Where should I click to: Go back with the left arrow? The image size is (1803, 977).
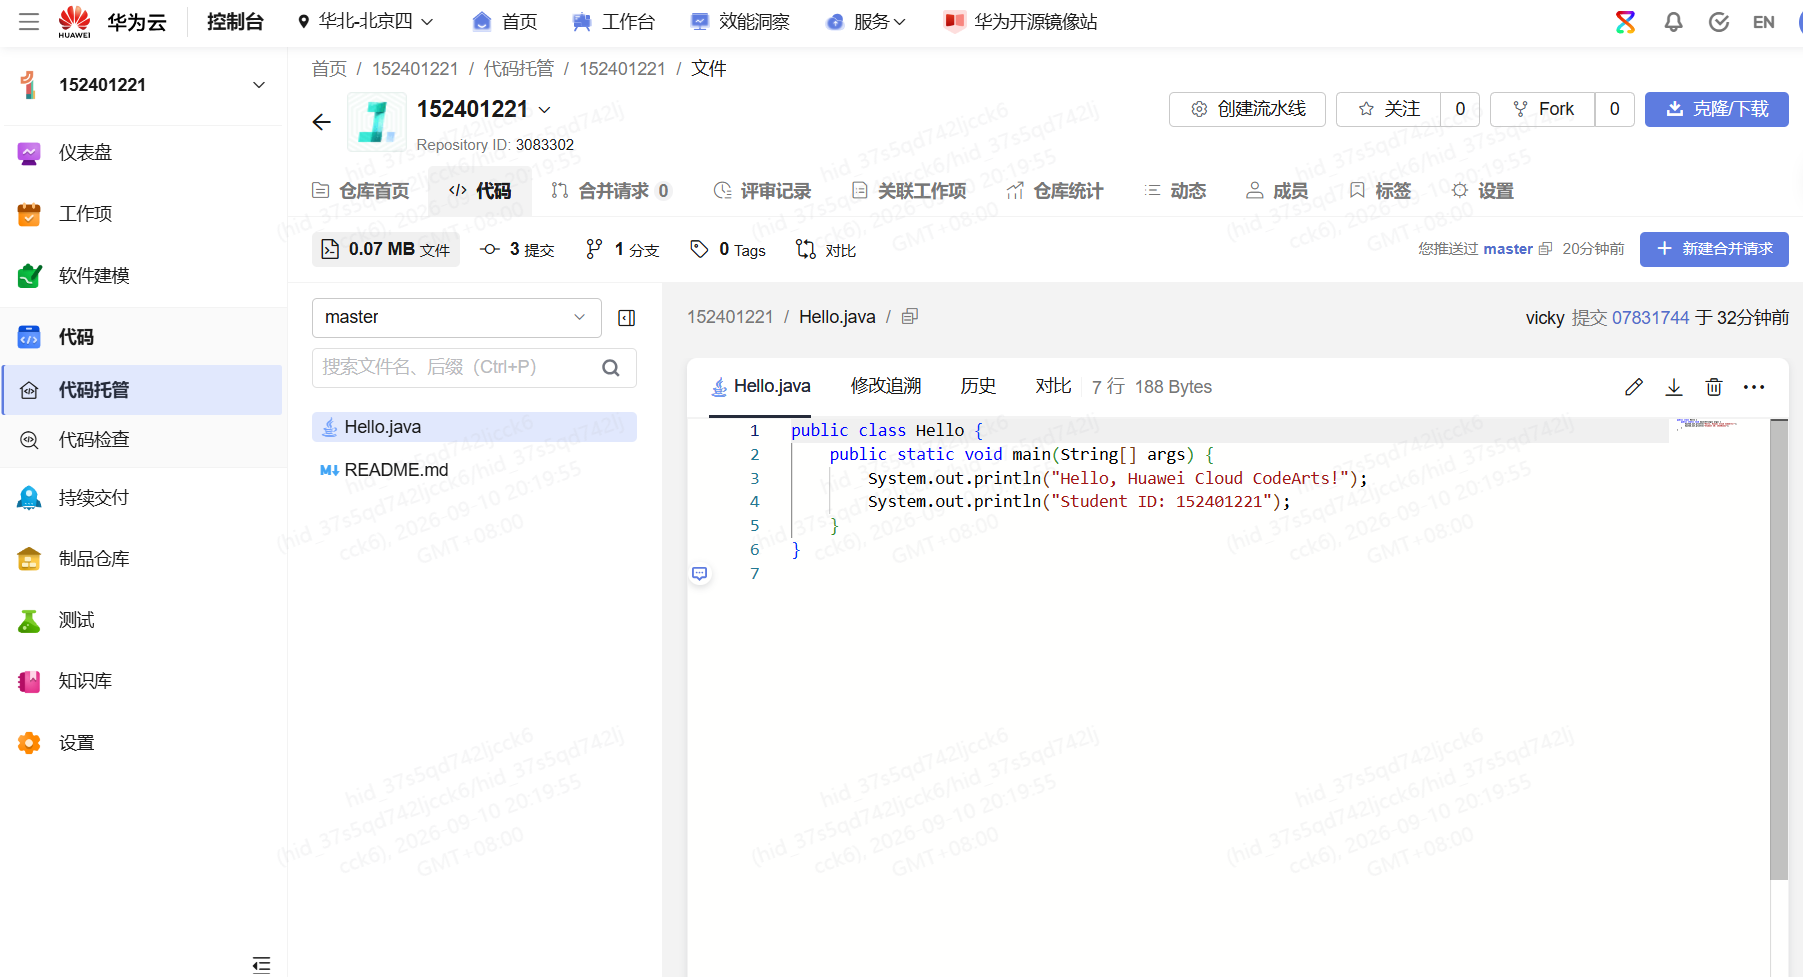321,122
